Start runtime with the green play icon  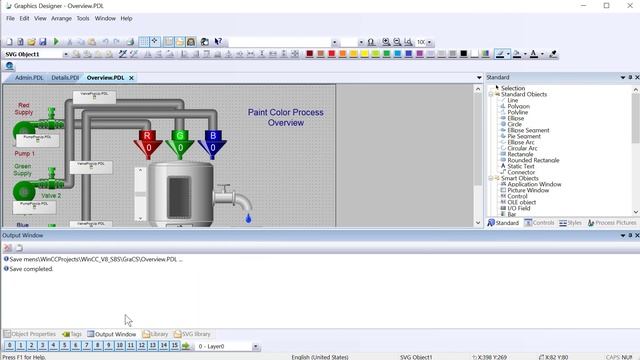56,42
